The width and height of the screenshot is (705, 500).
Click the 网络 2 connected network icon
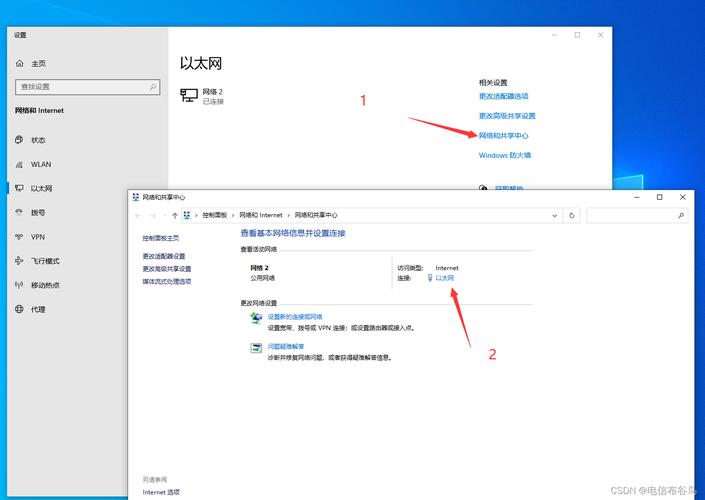coord(189,95)
